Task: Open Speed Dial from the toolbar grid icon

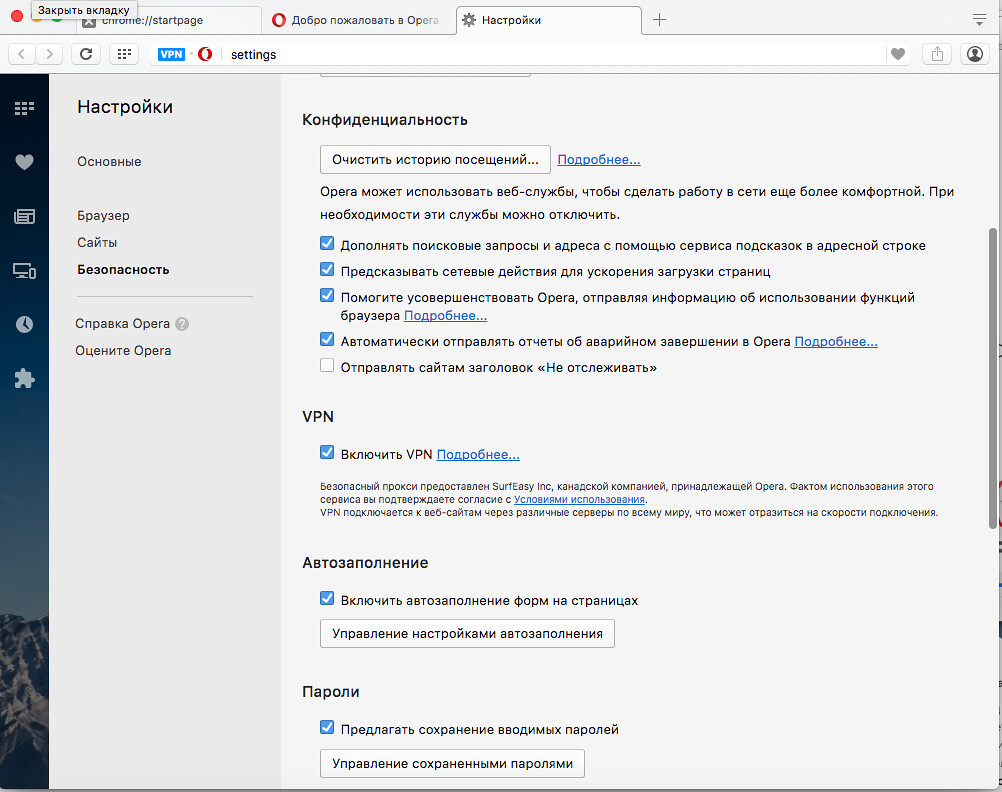Action: 125,54
